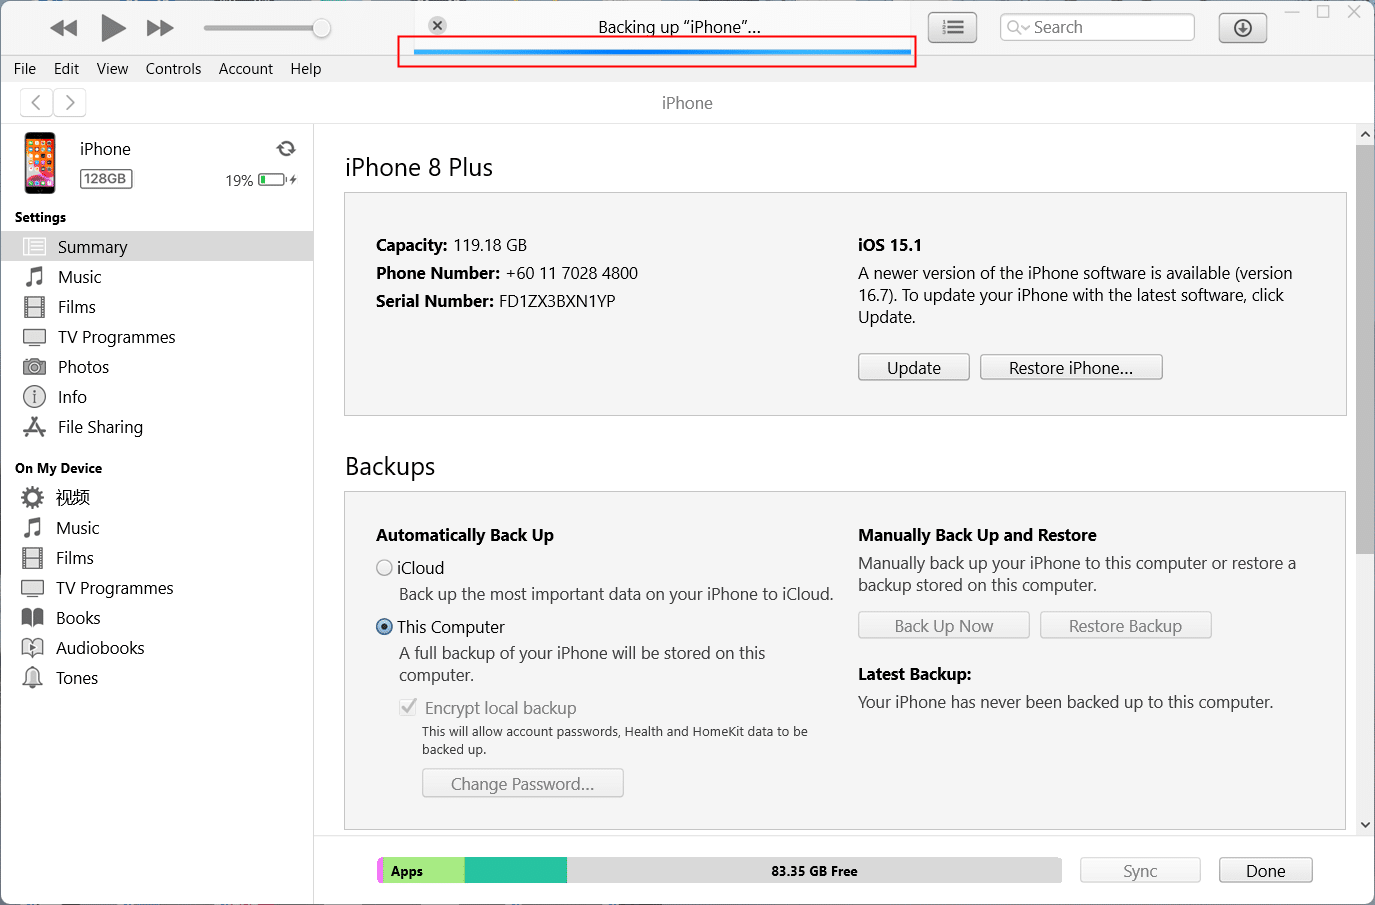Click the Update button
The image size is (1375, 905).
914,367
